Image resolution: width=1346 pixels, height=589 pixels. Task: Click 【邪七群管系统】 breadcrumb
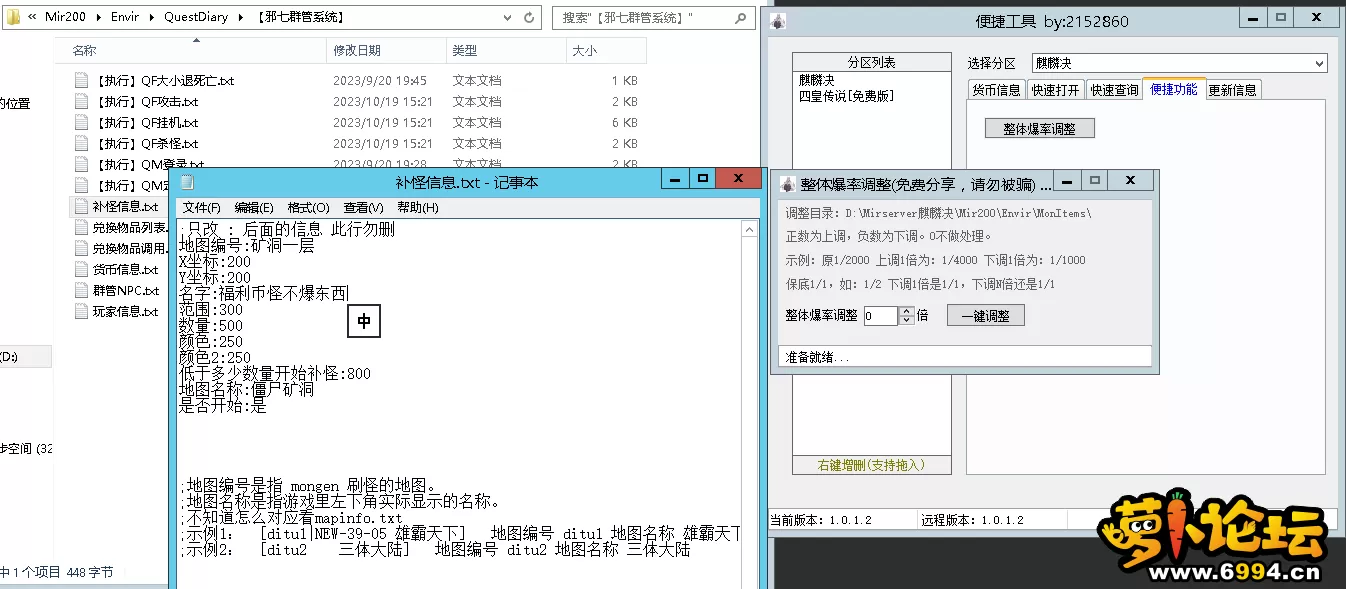pyautogui.click(x=300, y=17)
